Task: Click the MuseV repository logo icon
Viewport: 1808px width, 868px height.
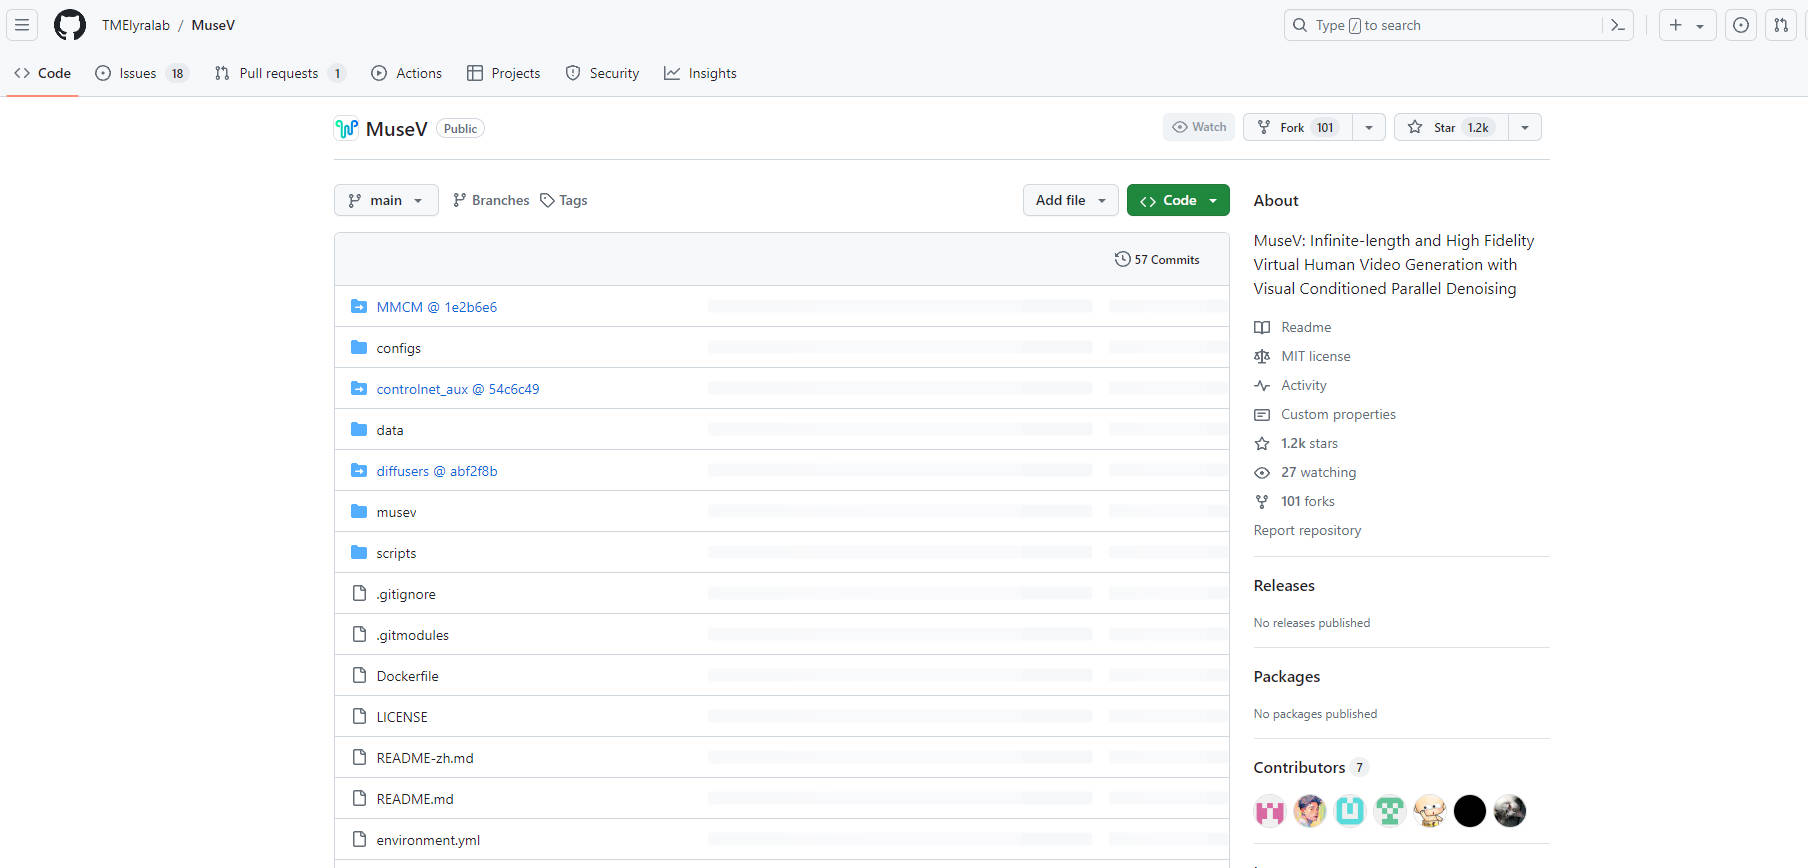Action: tap(346, 129)
